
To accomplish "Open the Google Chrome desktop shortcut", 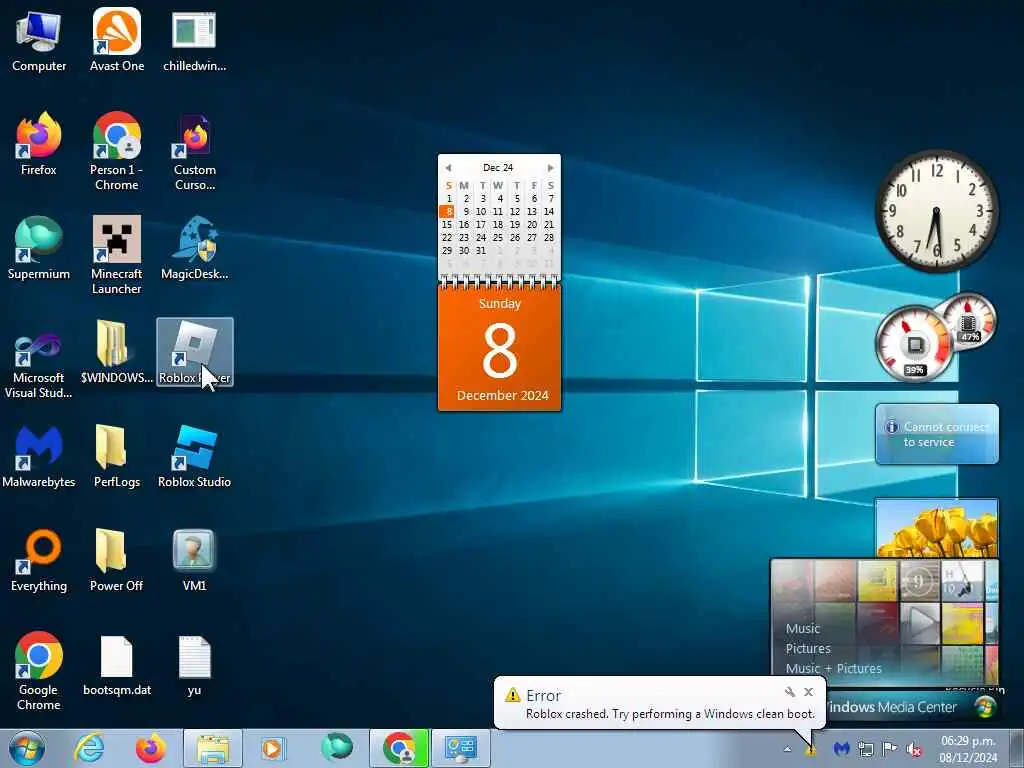I will coord(39,671).
